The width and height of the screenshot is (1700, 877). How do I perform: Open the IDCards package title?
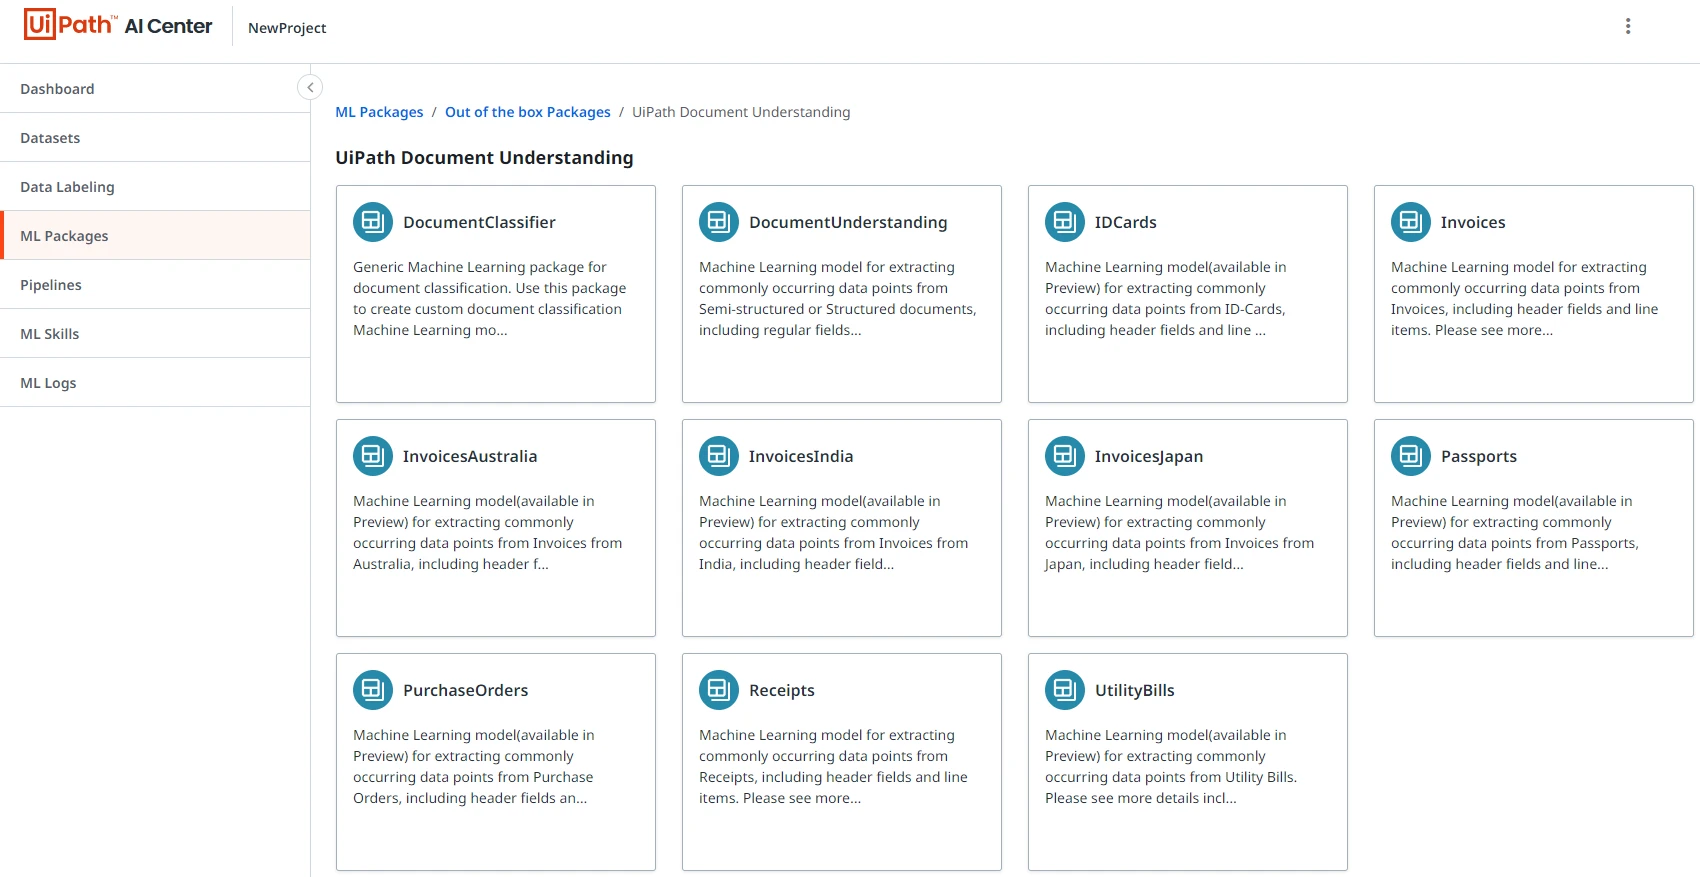[1126, 222]
